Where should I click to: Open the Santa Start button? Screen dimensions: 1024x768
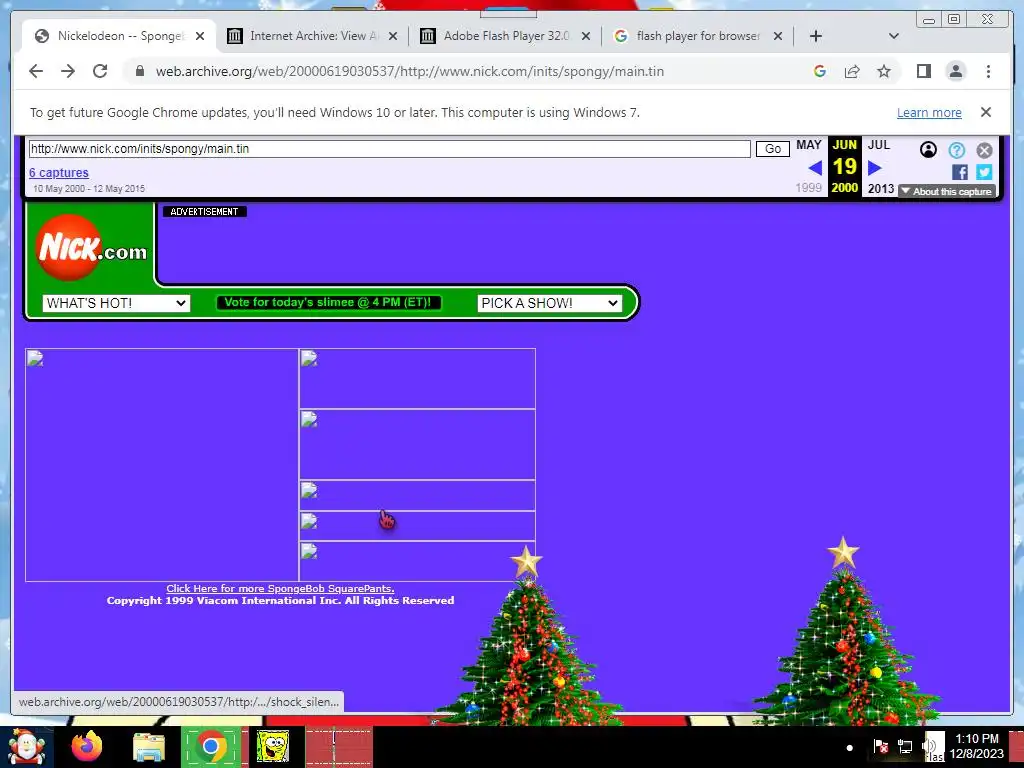(27, 746)
